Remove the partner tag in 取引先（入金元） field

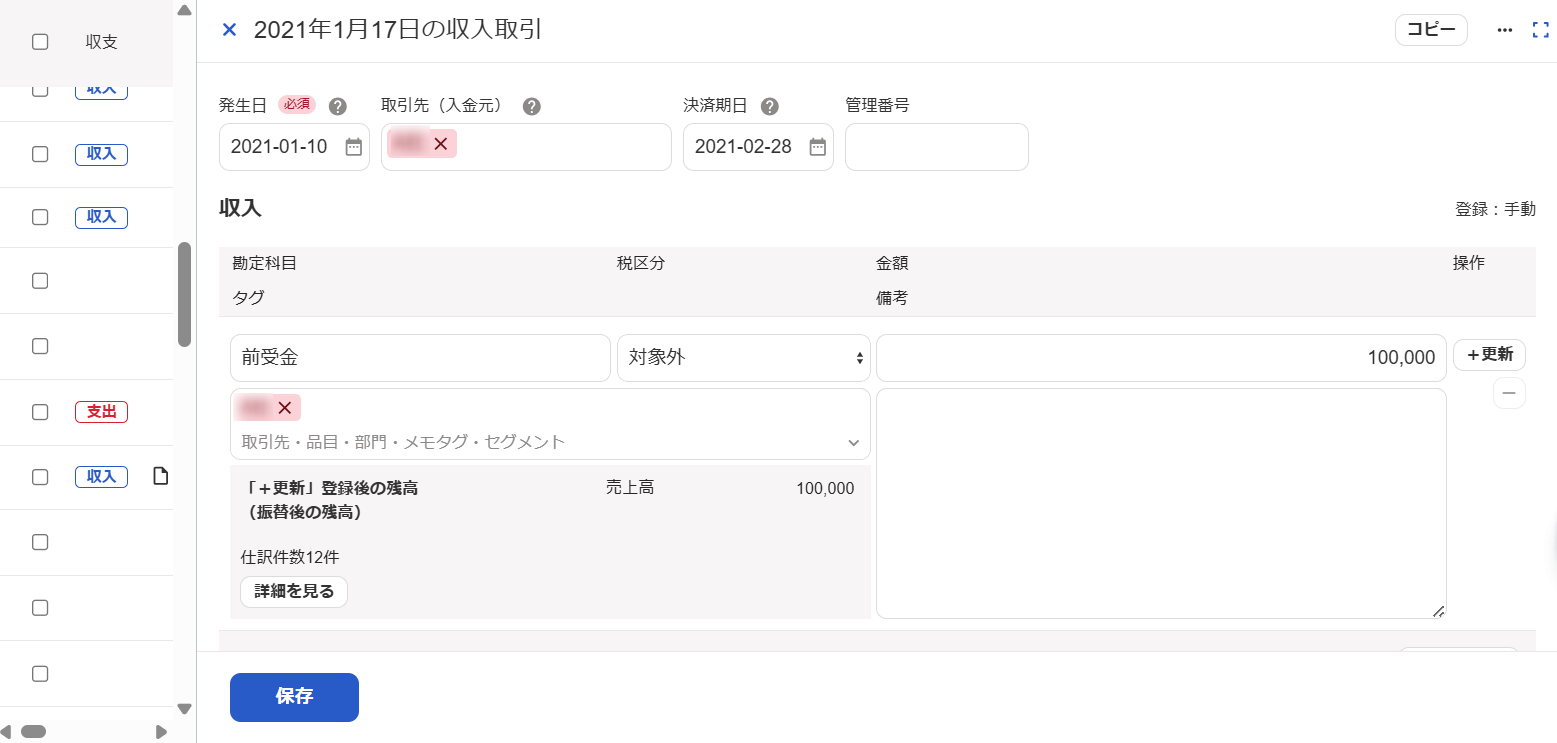[440, 144]
